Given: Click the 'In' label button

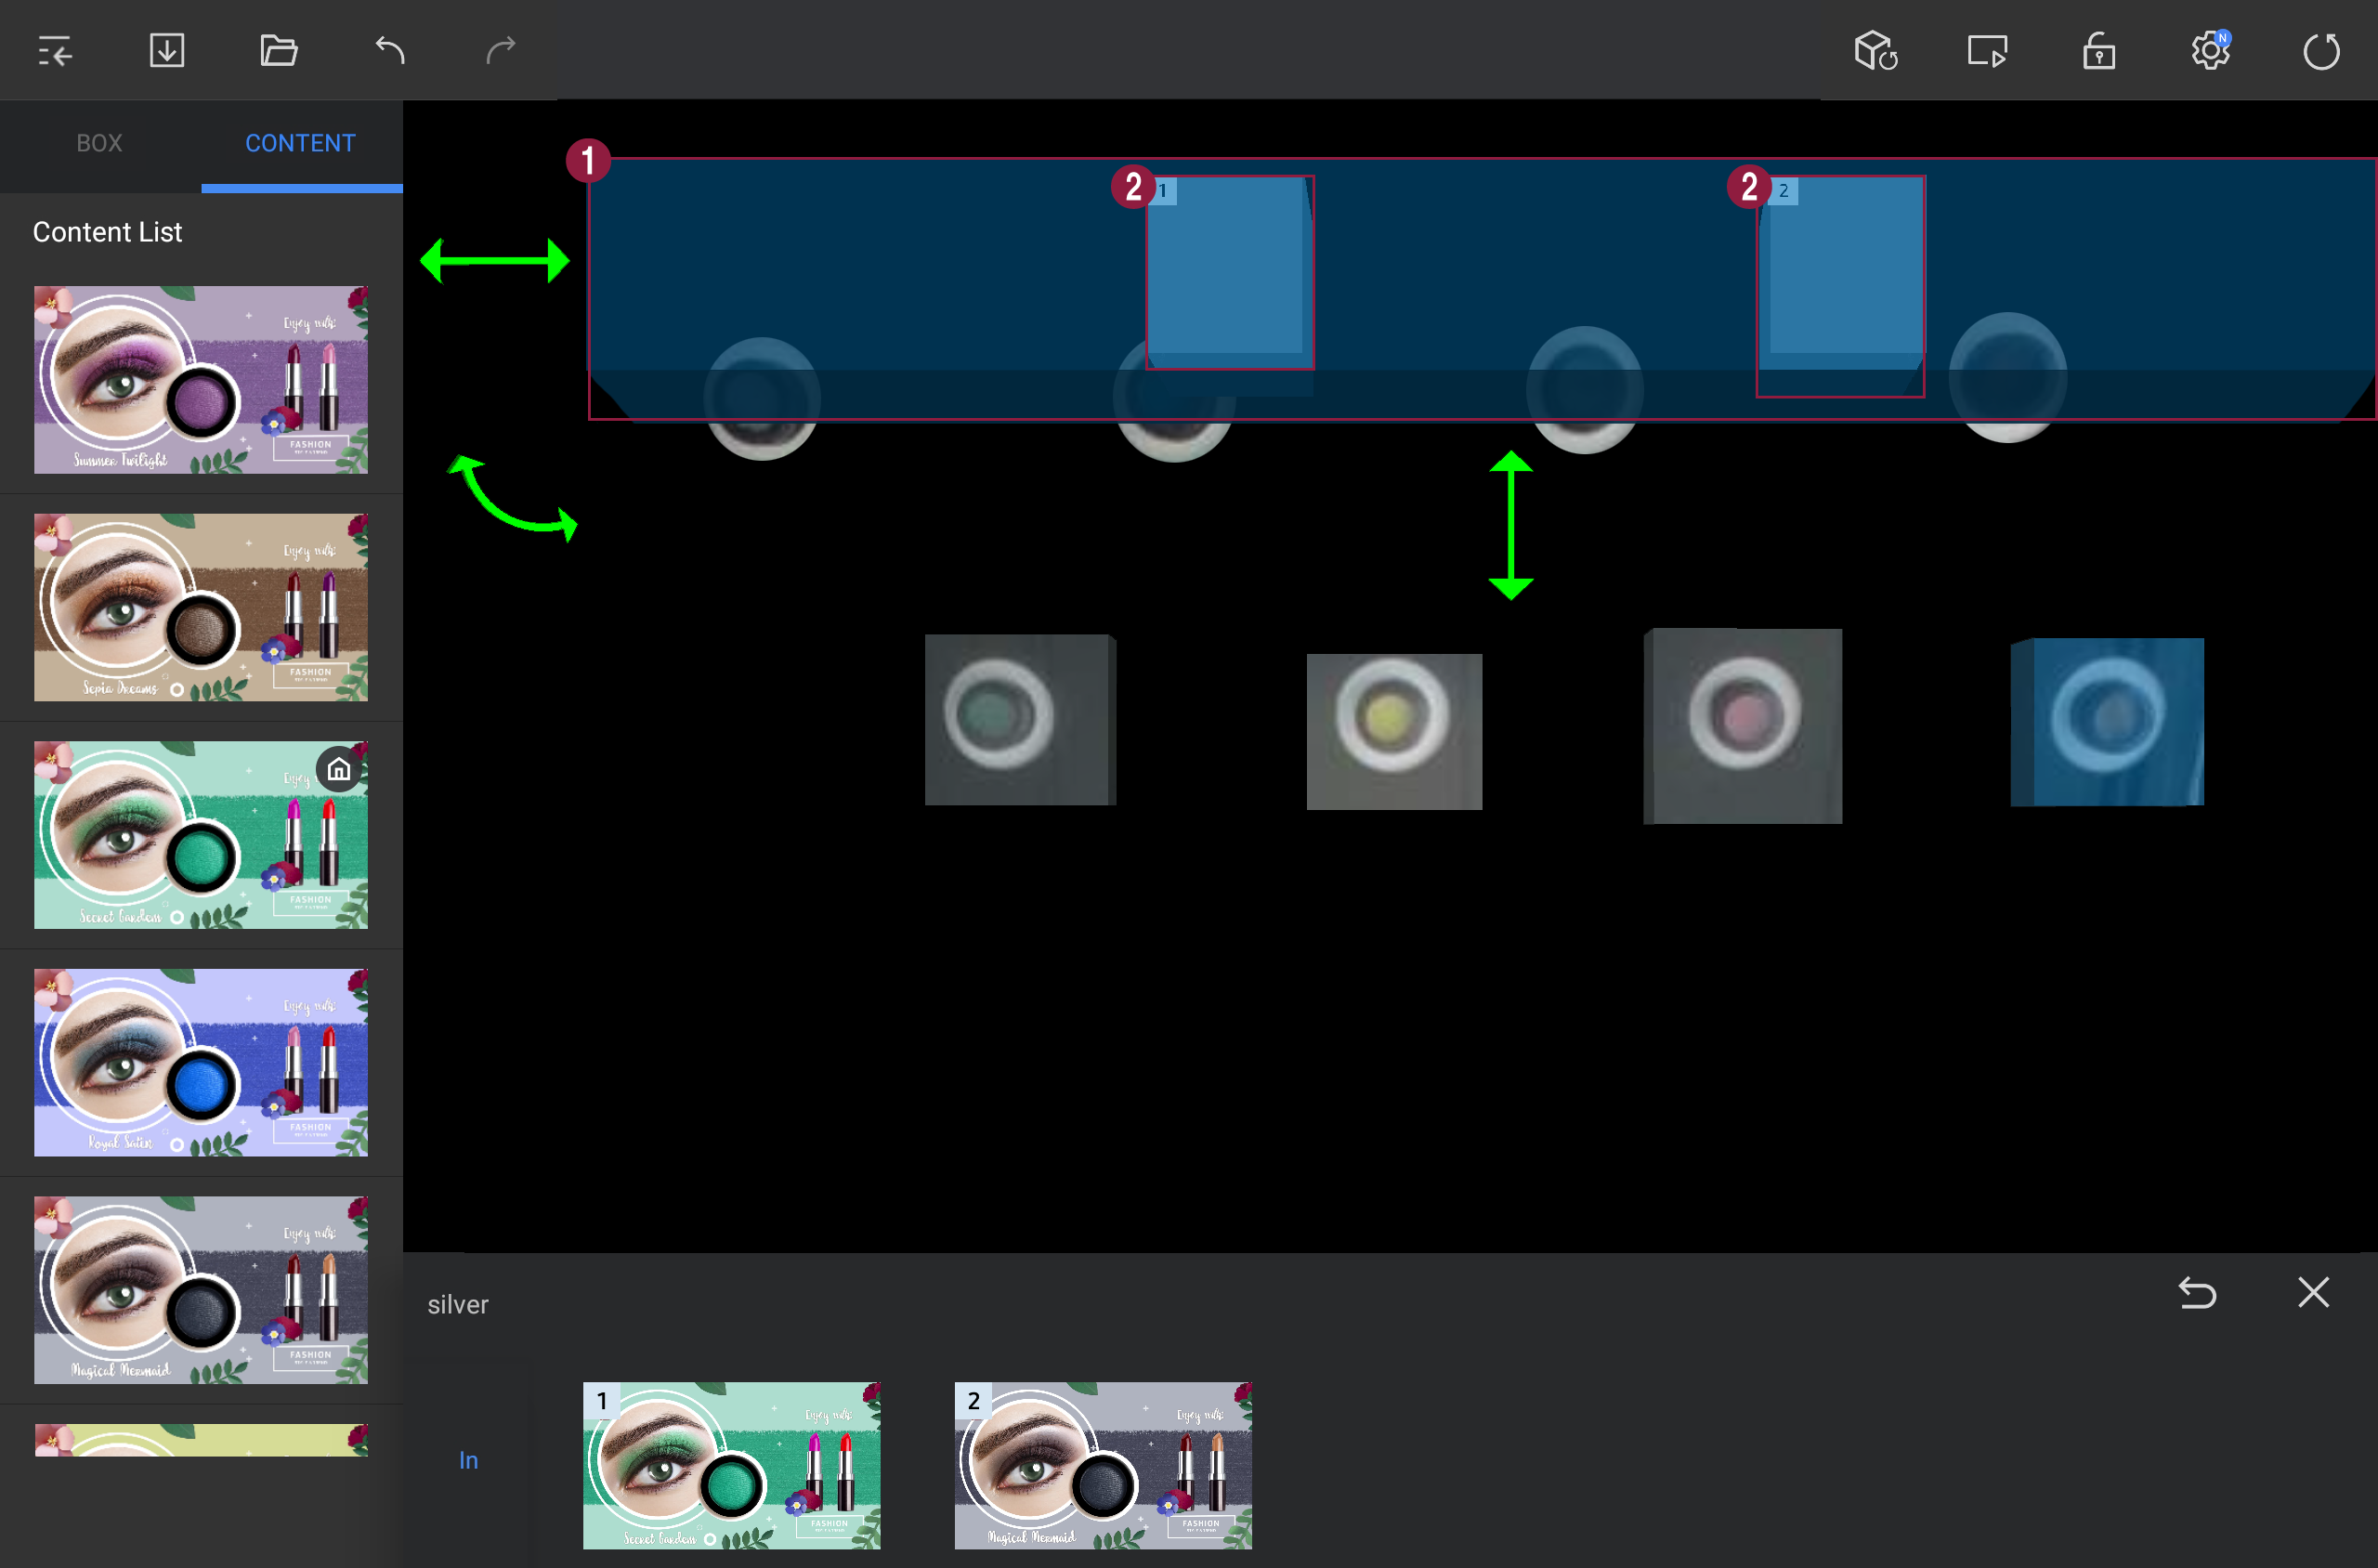Looking at the screenshot, I should (x=468, y=1460).
